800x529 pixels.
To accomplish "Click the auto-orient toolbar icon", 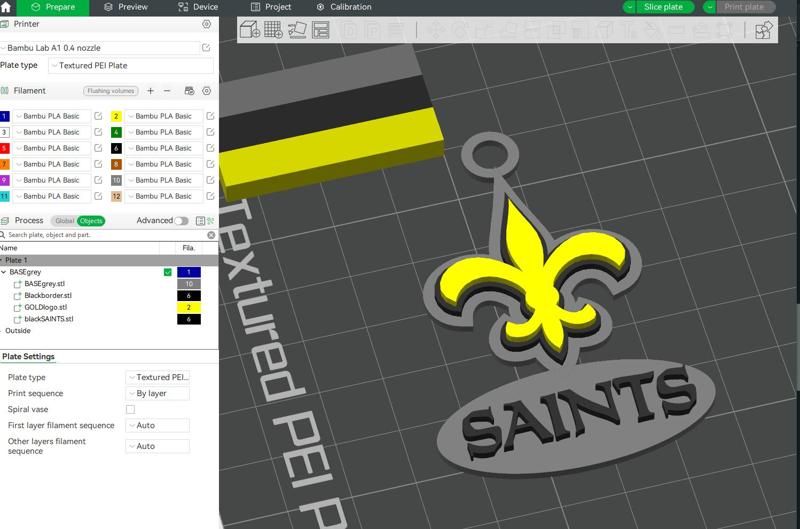I will click(297, 30).
